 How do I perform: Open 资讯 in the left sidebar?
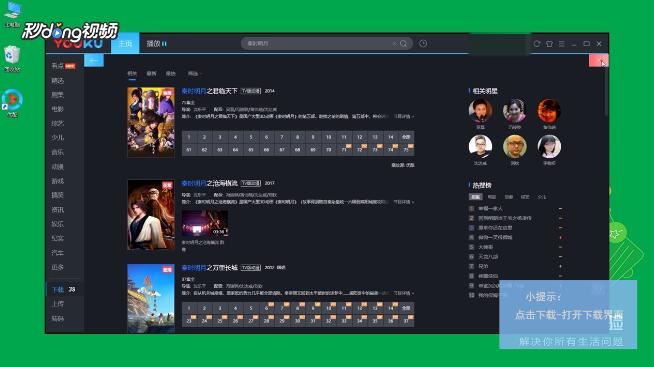pos(58,209)
